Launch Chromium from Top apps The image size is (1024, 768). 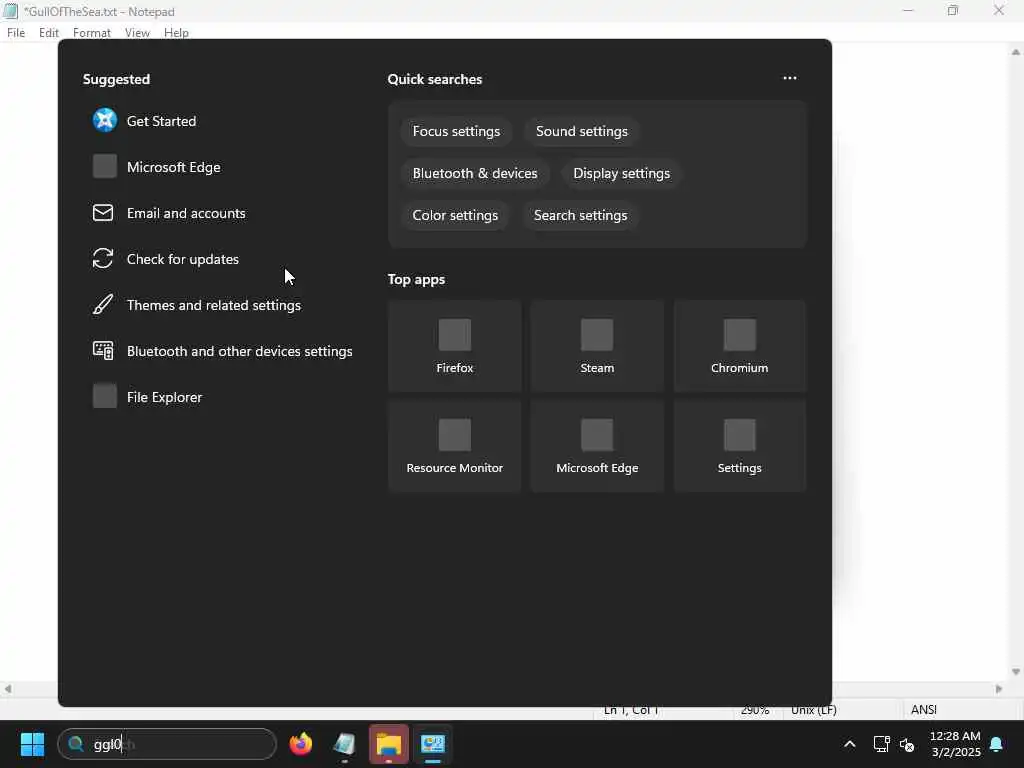pos(739,346)
